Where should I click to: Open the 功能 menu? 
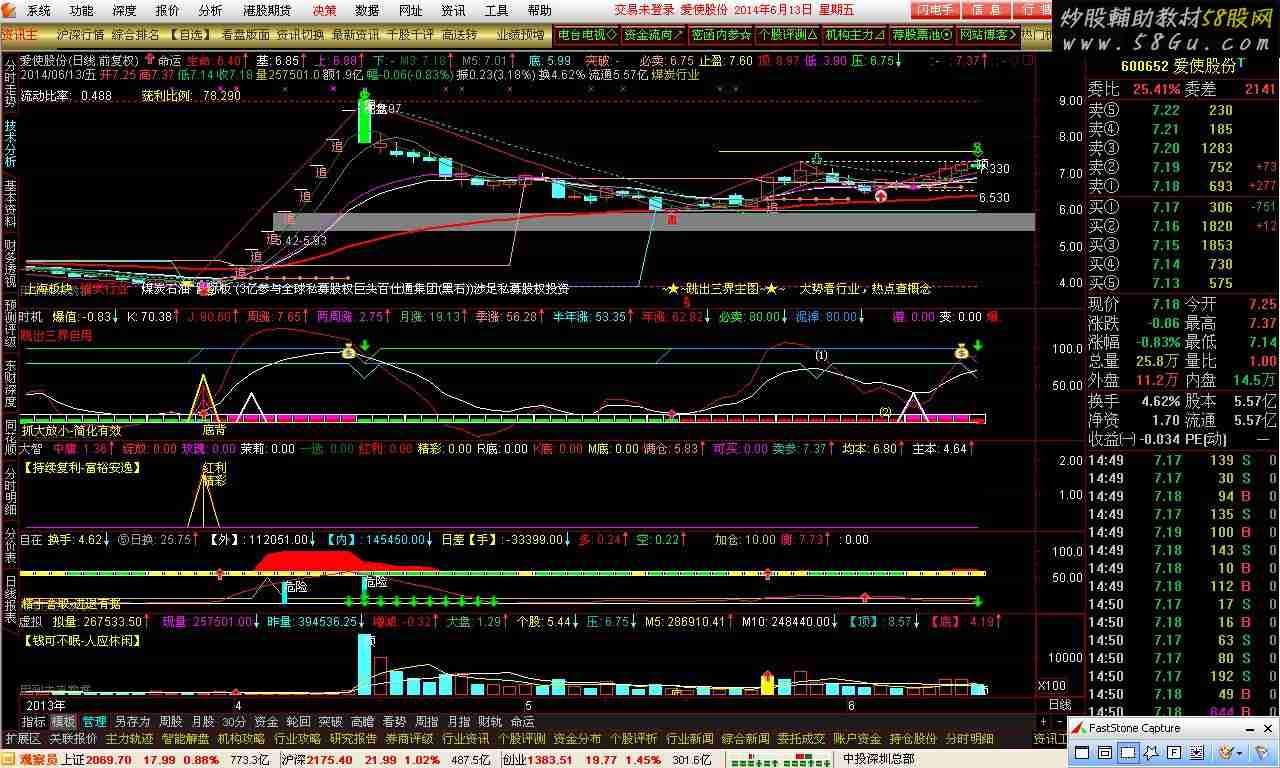click(x=82, y=10)
